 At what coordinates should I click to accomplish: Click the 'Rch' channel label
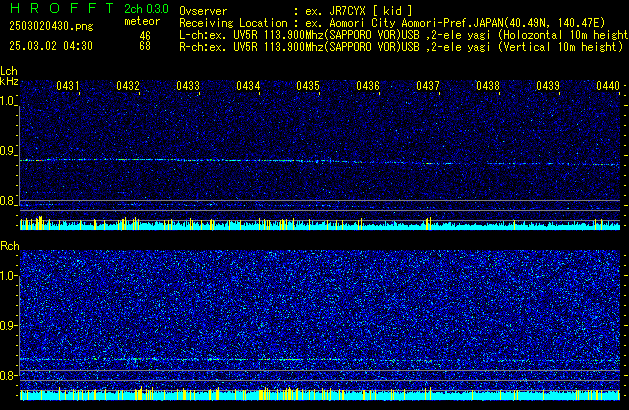(x=10, y=246)
